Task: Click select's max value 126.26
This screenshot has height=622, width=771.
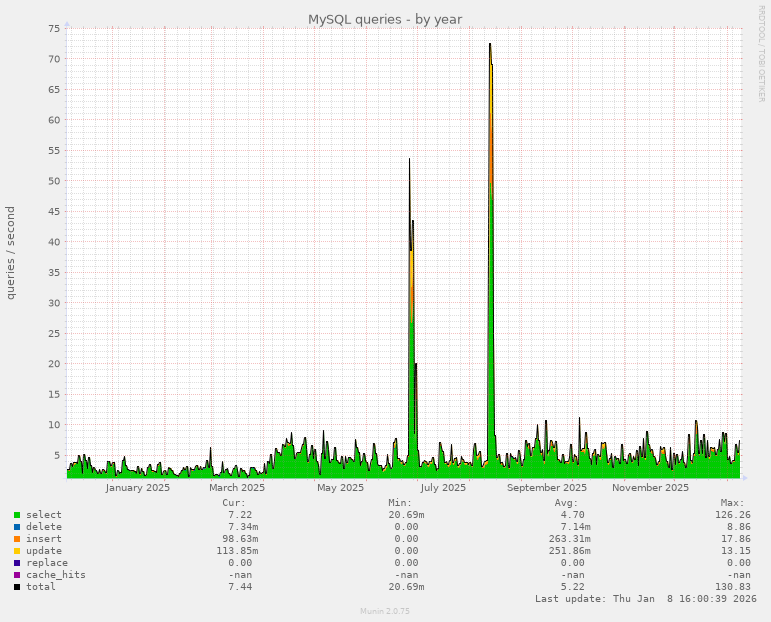Action: pos(733,515)
